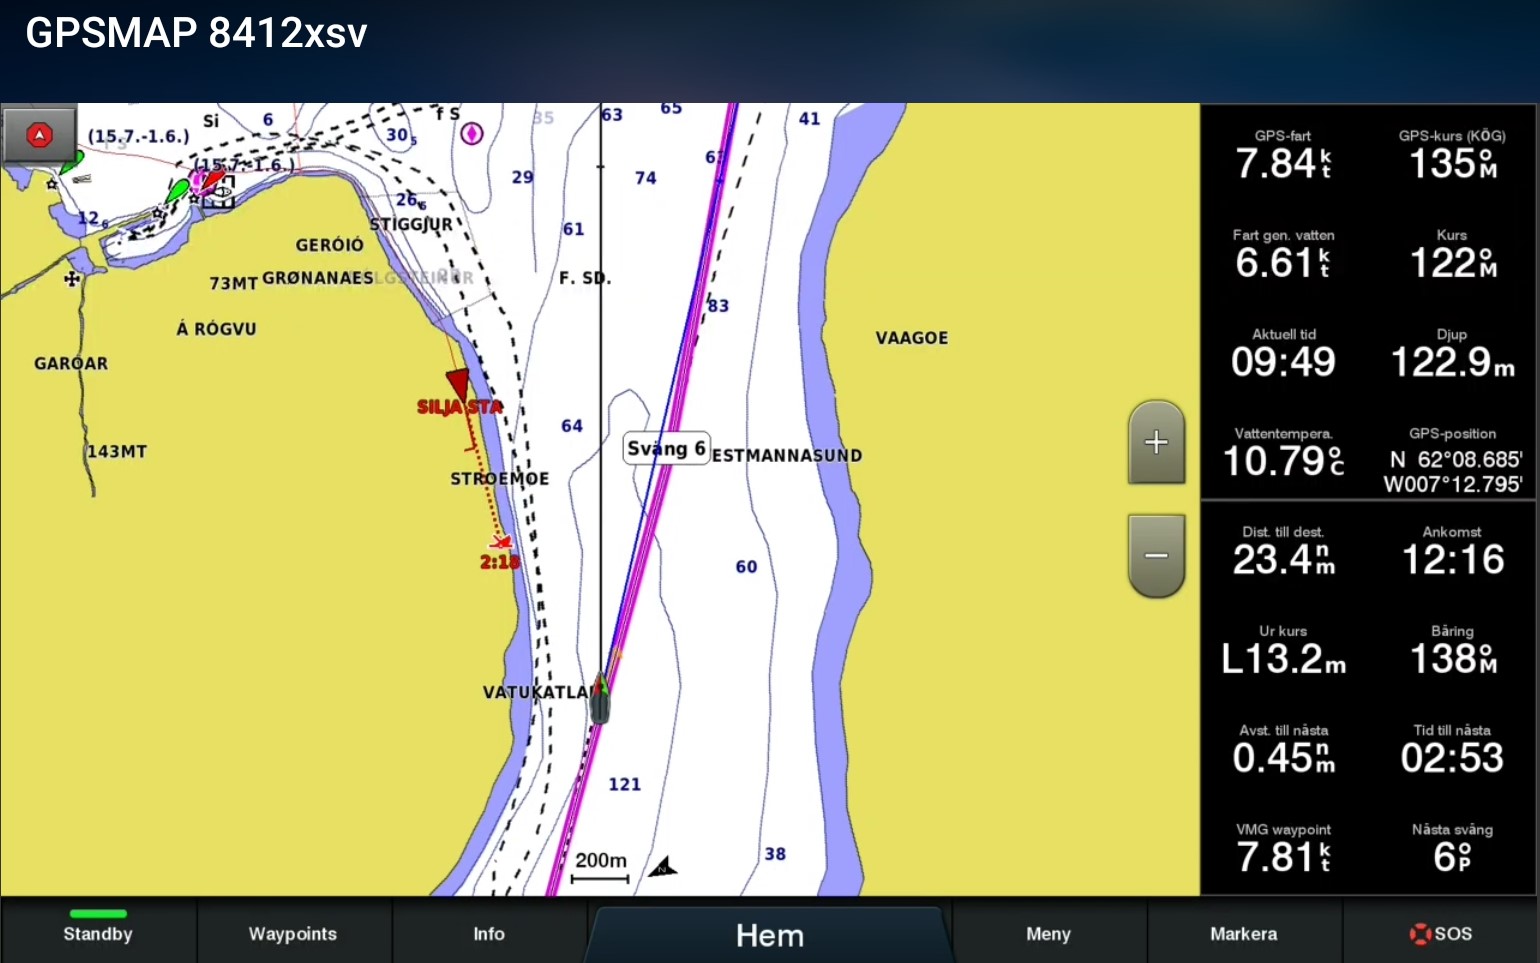Open the Meny options
The width and height of the screenshot is (1540, 963).
[x=1048, y=933]
